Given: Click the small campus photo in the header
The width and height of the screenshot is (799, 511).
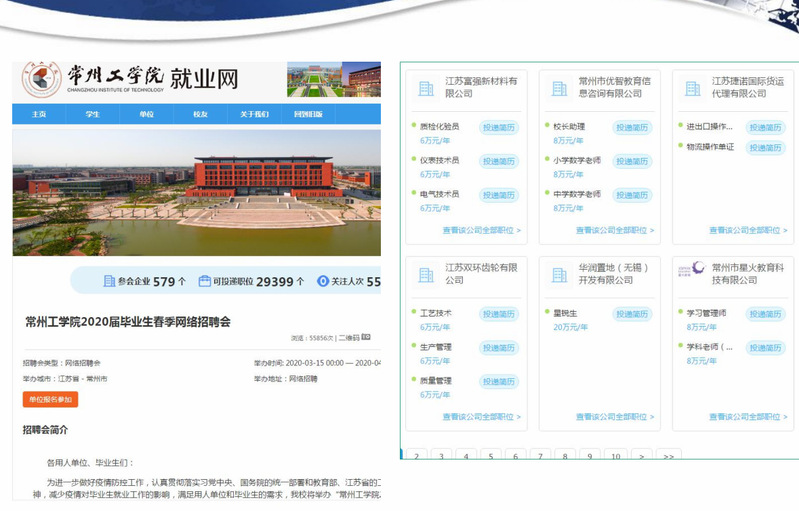Looking at the screenshot, I should 334,79.
